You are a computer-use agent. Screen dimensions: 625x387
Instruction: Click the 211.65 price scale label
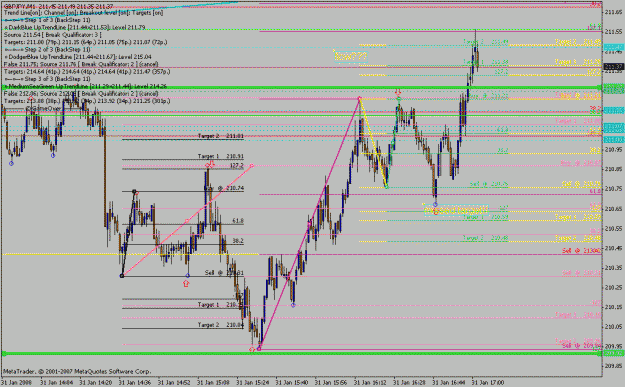pos(613,12)
